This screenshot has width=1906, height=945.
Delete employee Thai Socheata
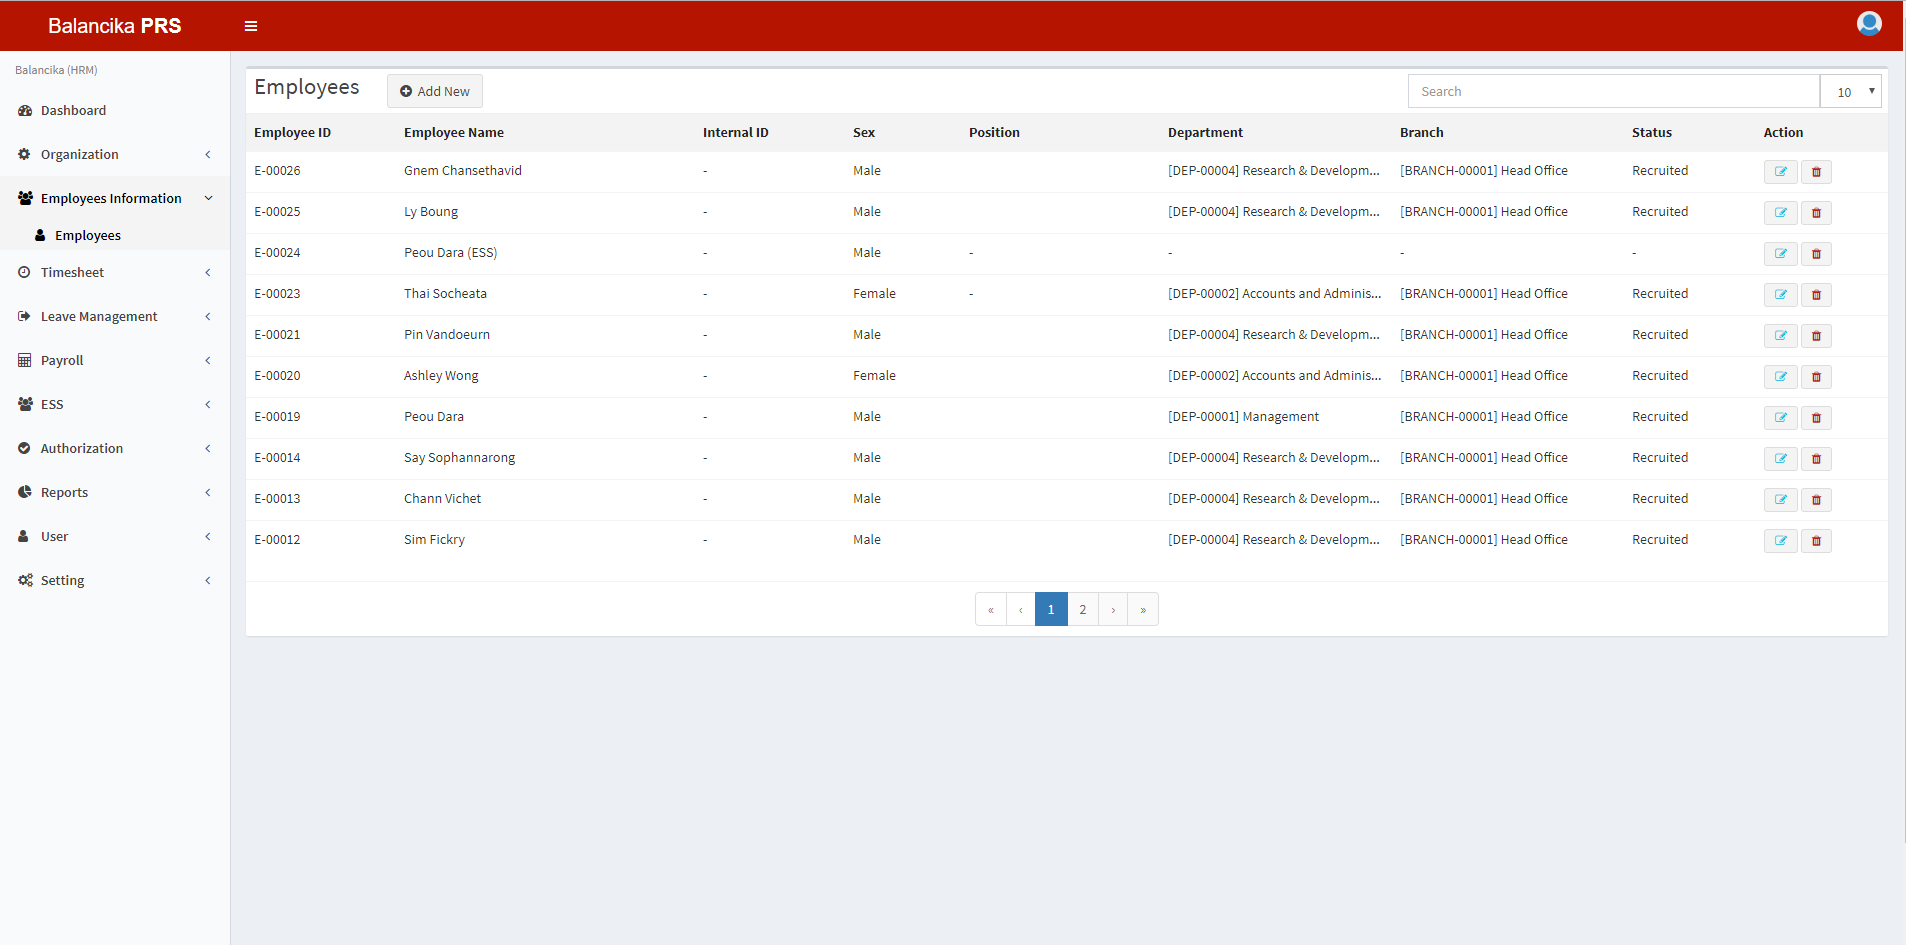(1816, 295)
